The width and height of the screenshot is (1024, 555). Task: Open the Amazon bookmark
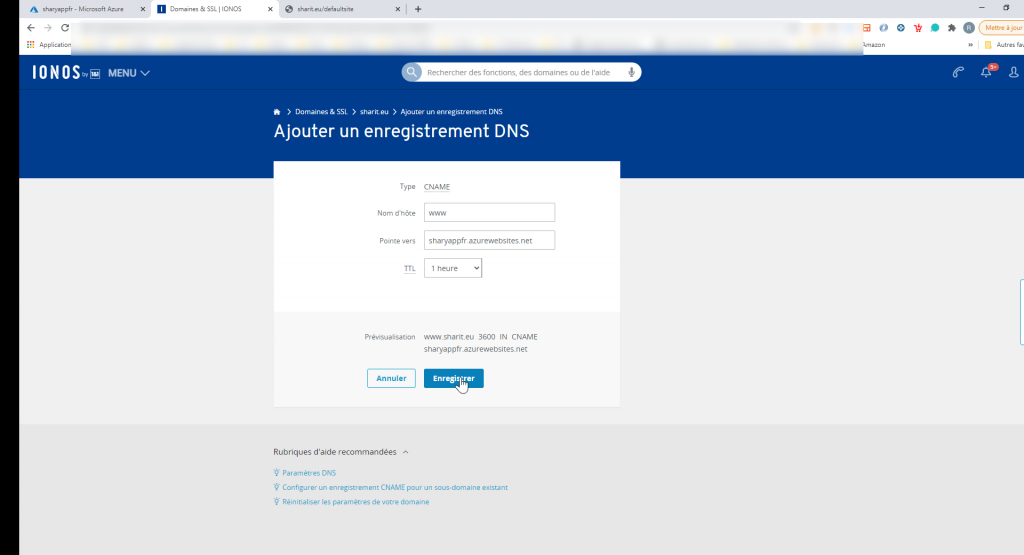(874, 44)
